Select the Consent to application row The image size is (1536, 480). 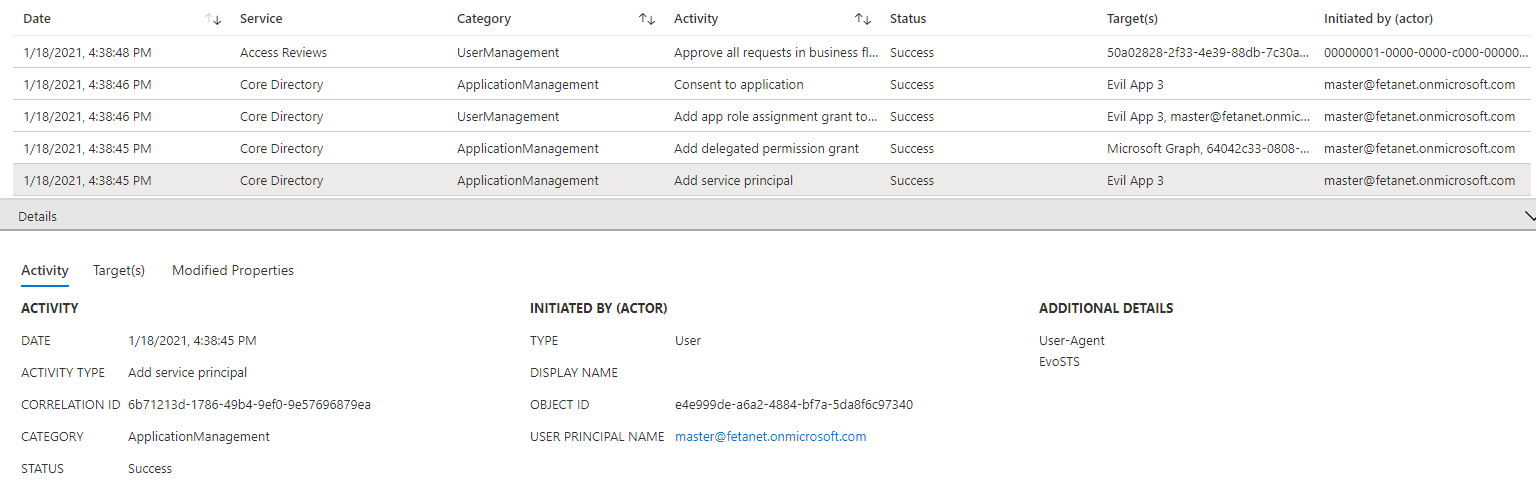pyautogui.click(x=772, y=84)
